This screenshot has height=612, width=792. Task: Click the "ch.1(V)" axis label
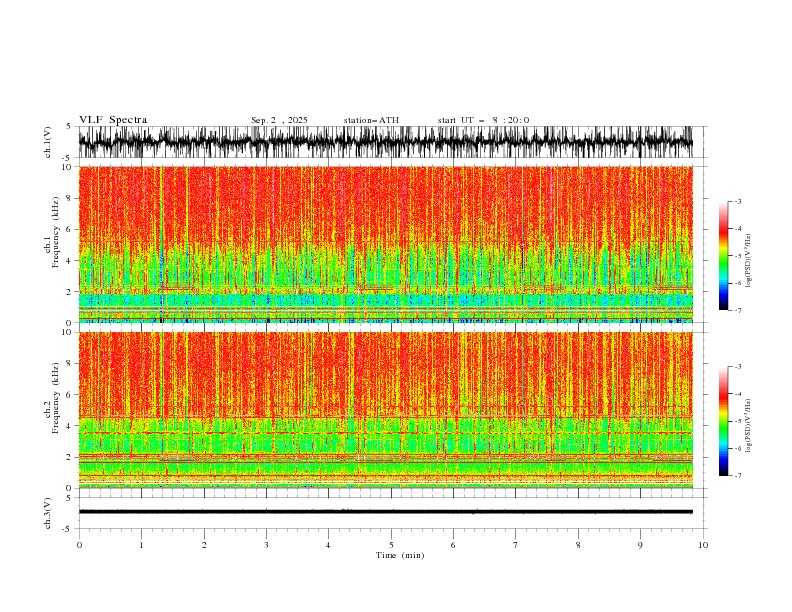point(48,142)
